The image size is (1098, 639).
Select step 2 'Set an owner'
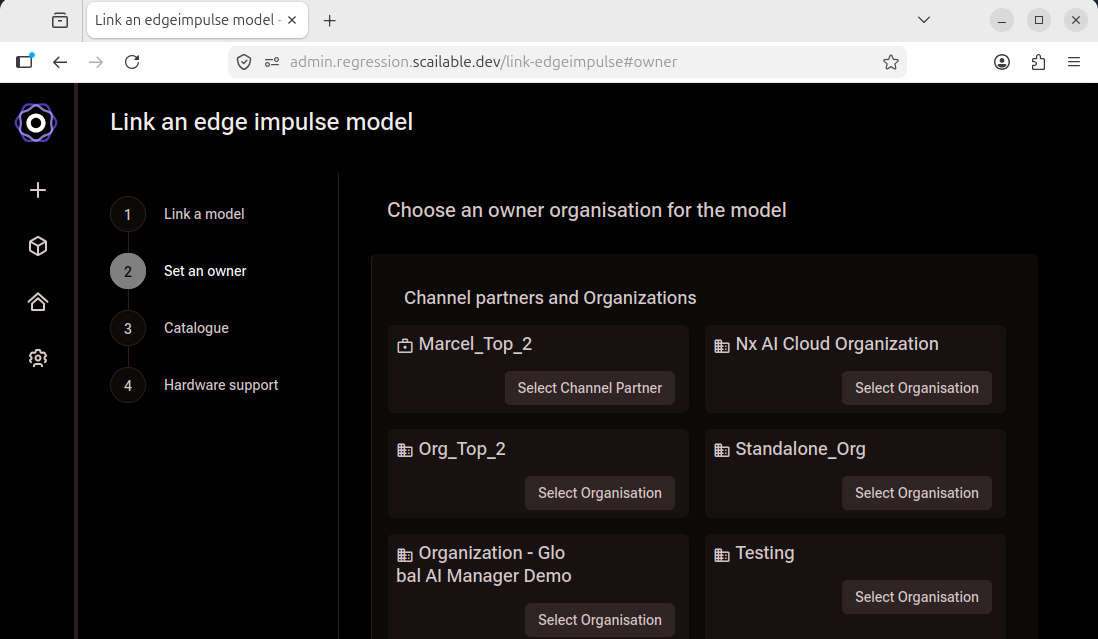point(205,271)
